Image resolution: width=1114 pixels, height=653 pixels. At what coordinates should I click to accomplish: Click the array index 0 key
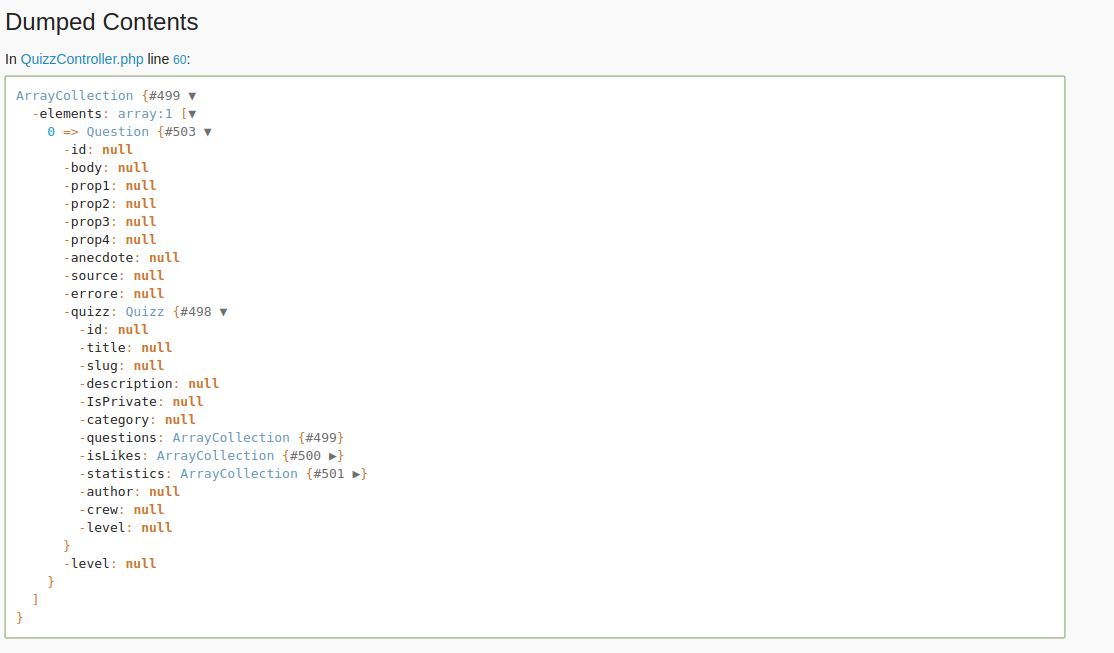51,132
